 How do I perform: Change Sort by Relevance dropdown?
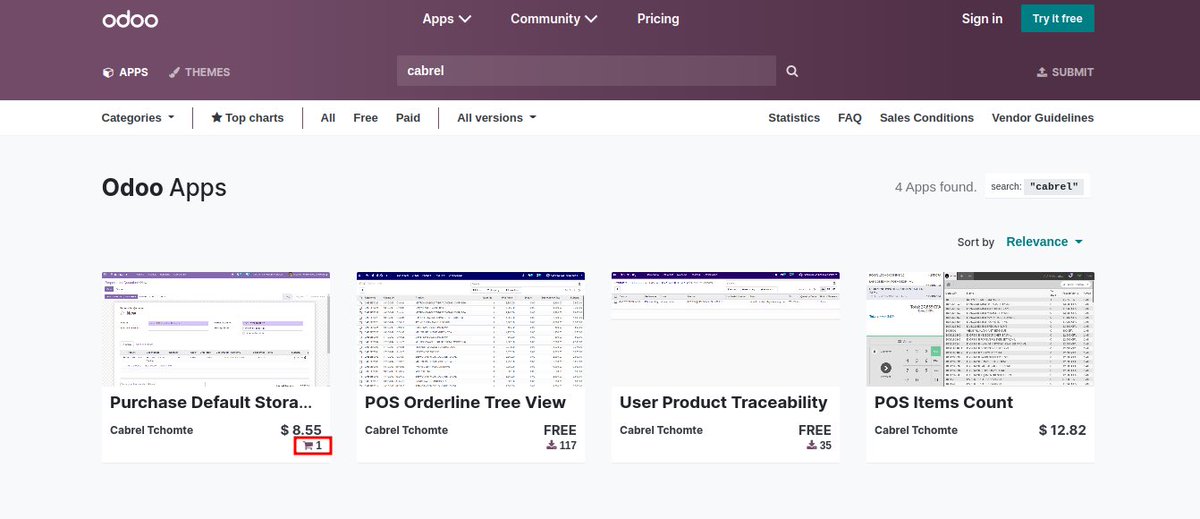[x=1044, y=242]
